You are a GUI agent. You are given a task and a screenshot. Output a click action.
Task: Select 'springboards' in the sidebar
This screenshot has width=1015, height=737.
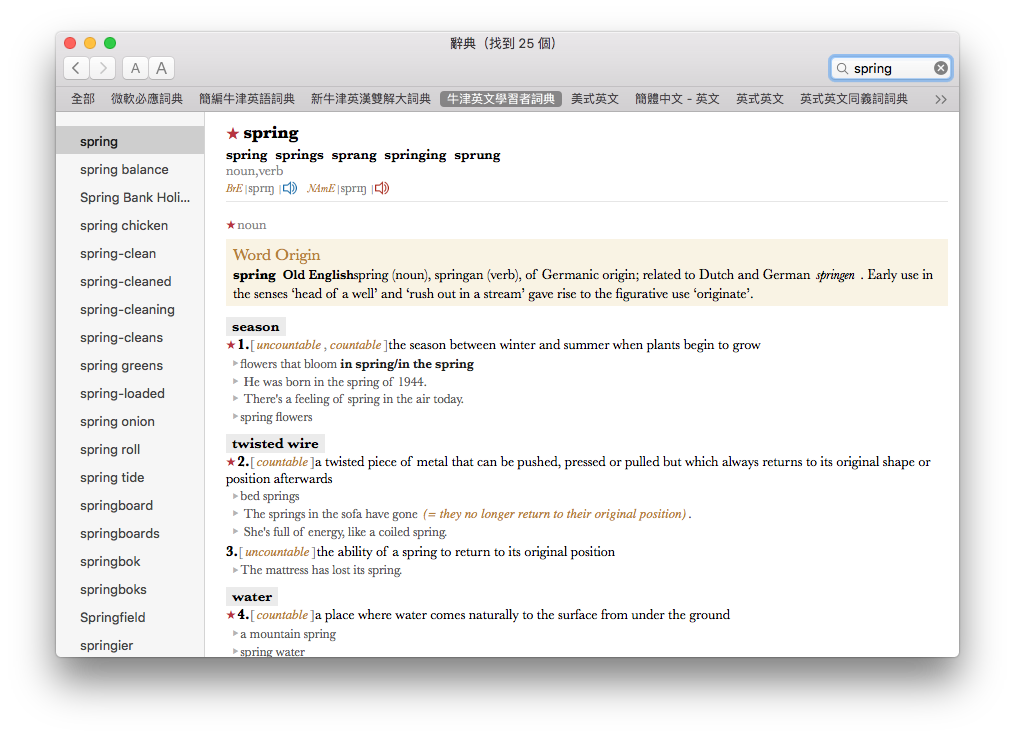click(x=130, y=533)
